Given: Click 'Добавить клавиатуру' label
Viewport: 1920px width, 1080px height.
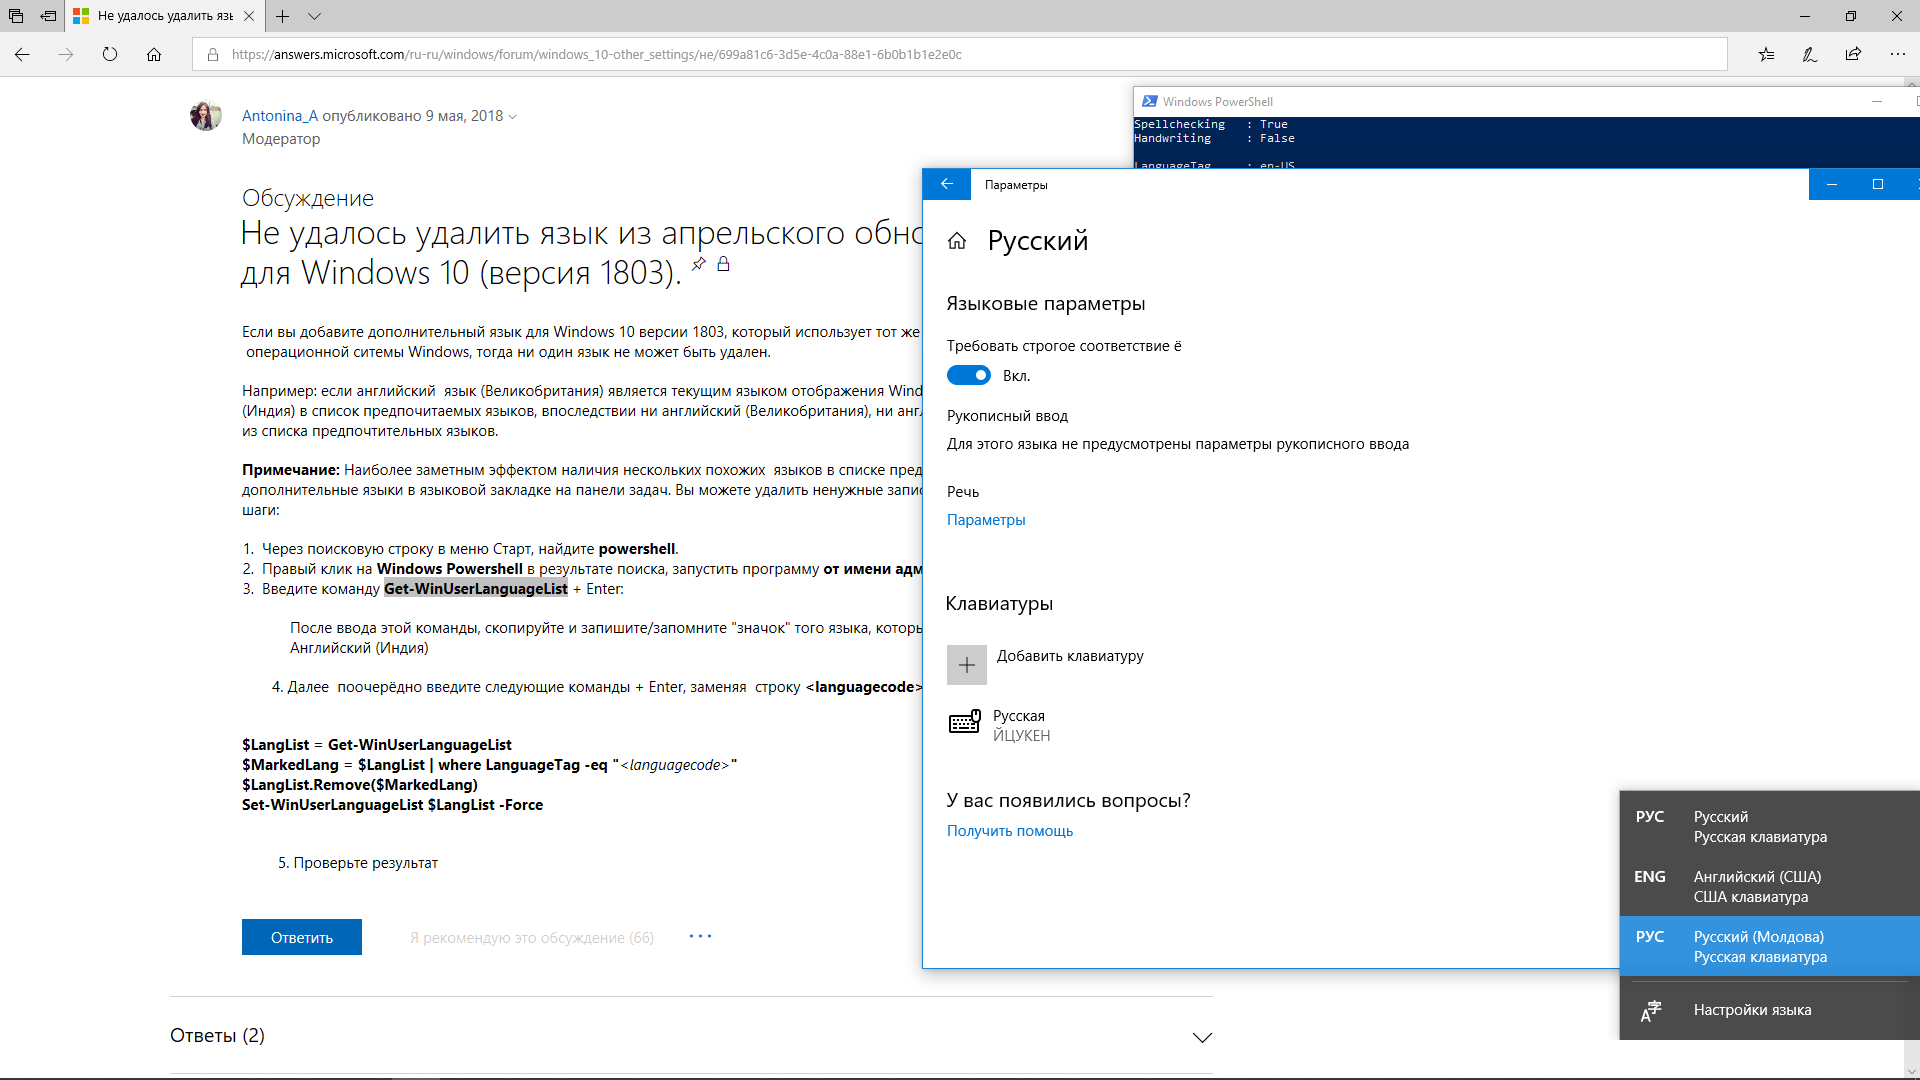Looking at the screenshot, I should click(1070, 656).
